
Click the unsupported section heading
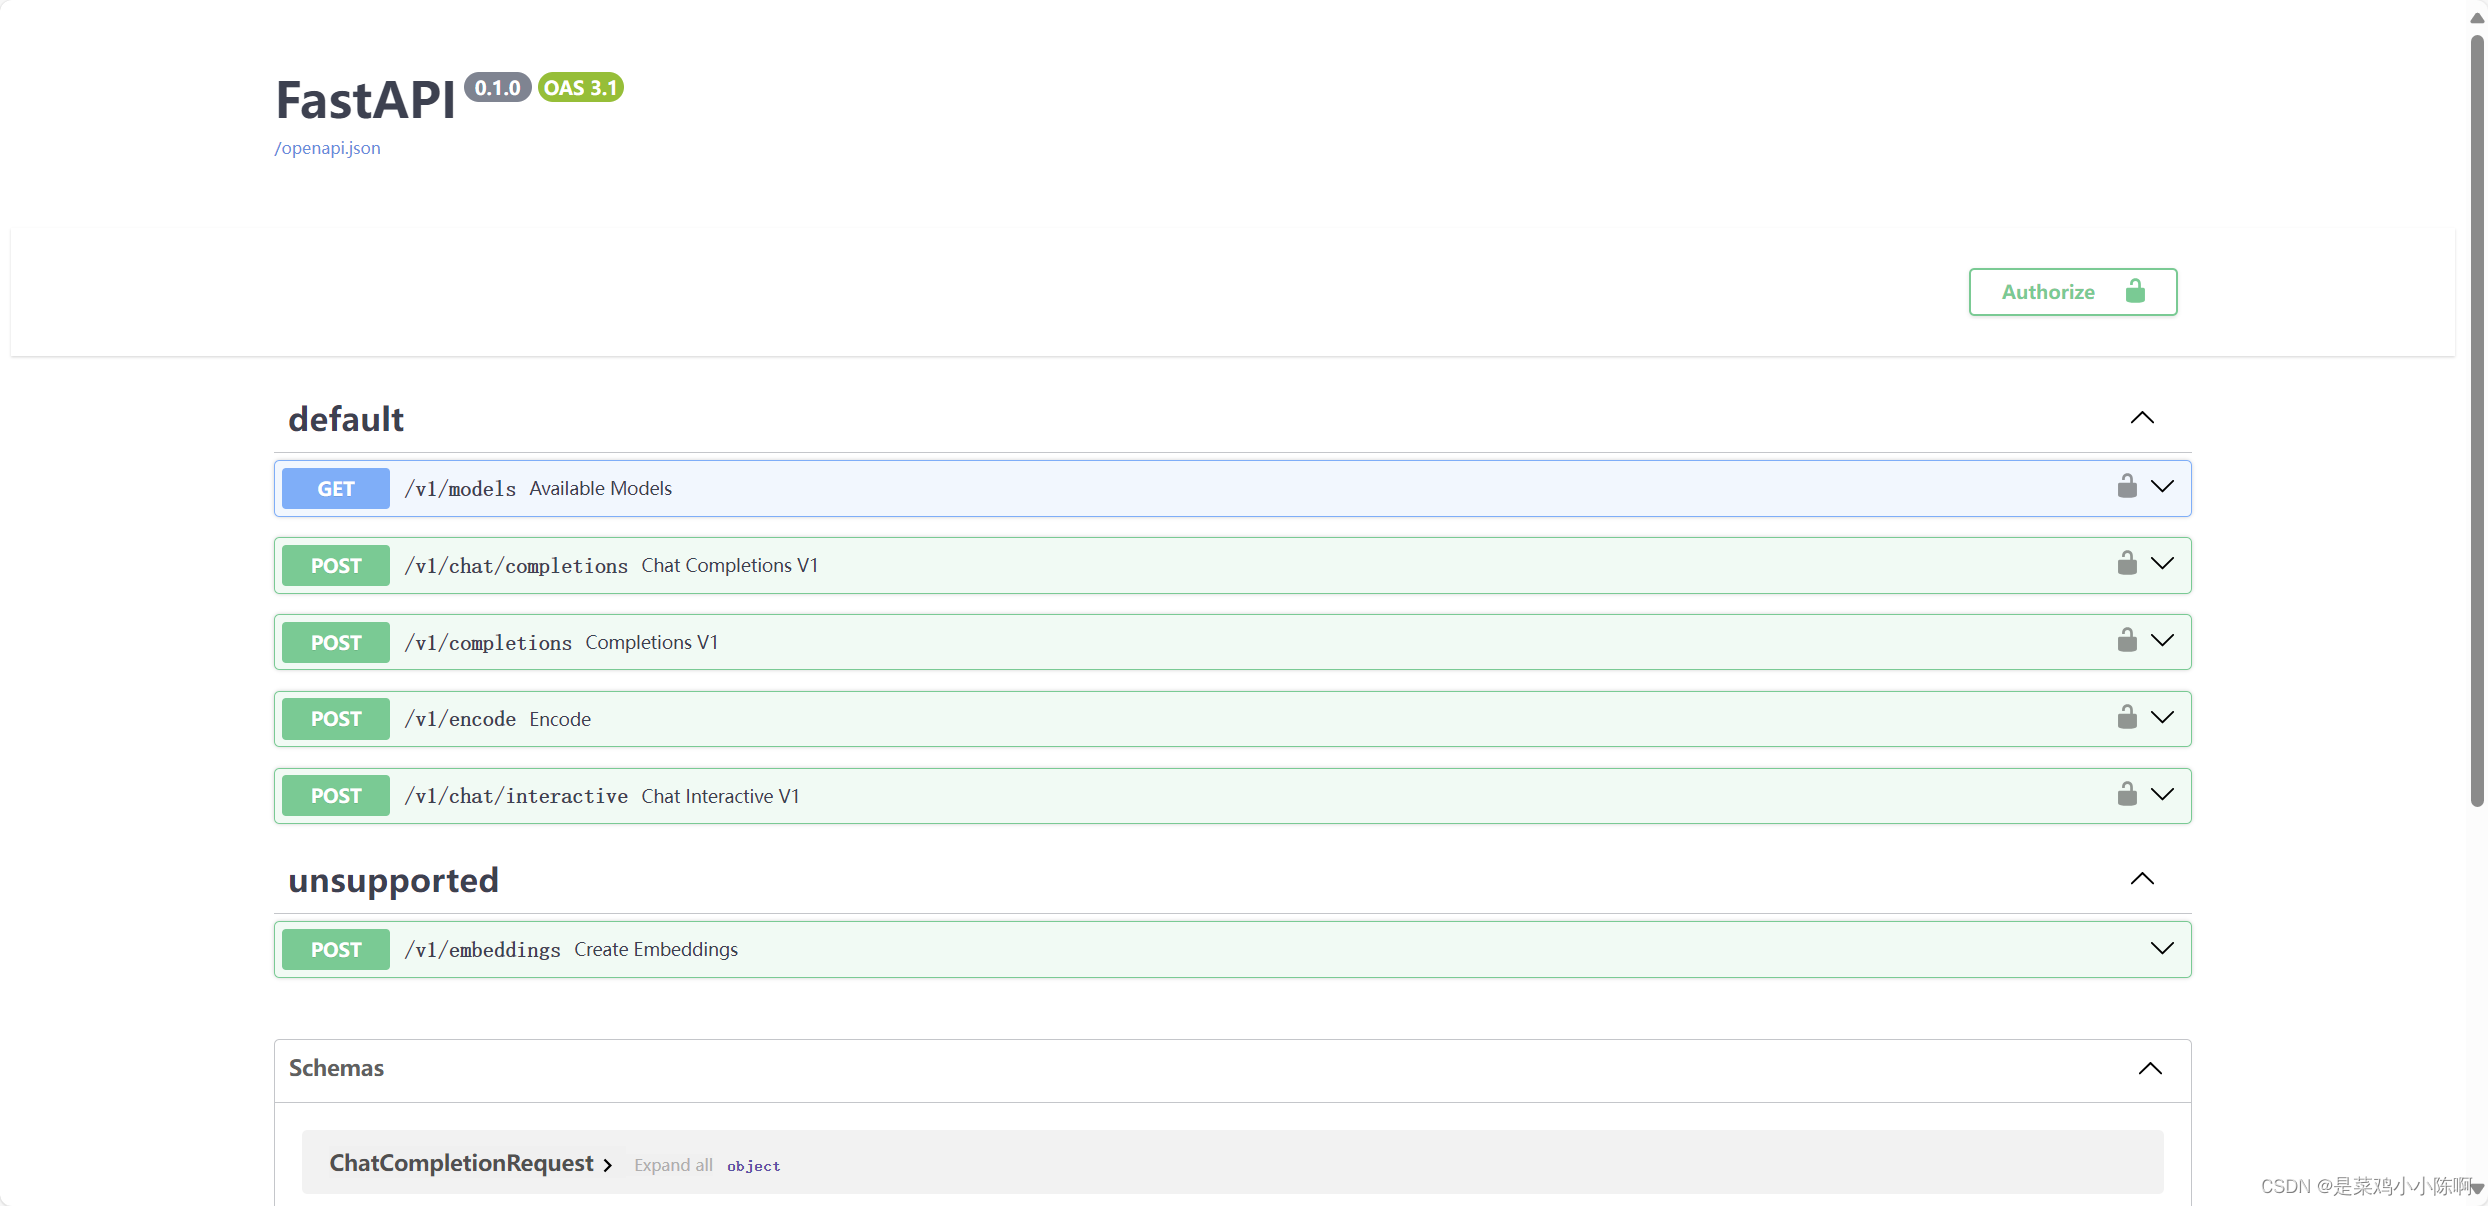click(x=393, y=880)
